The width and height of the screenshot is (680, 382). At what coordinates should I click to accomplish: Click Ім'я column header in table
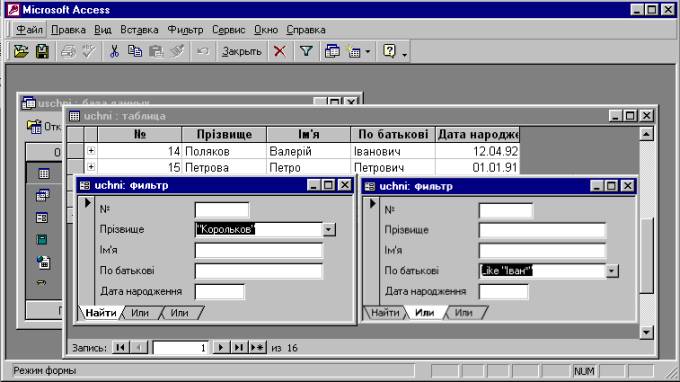point(308,134)
